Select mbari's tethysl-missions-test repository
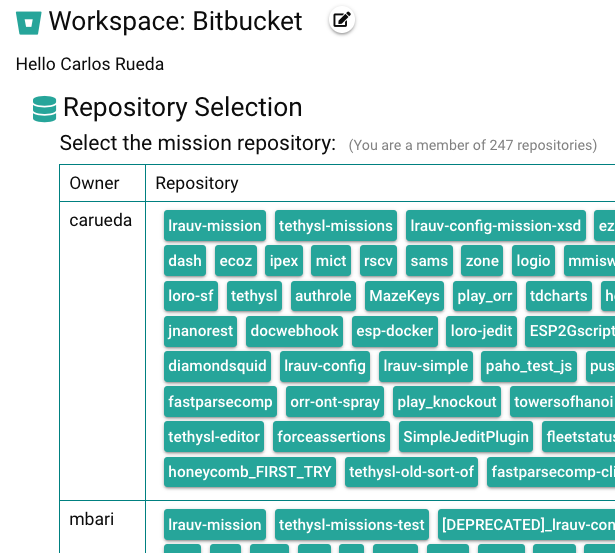Image resolution: width=615 pixels, height=553 pixels. pos(352,524)
